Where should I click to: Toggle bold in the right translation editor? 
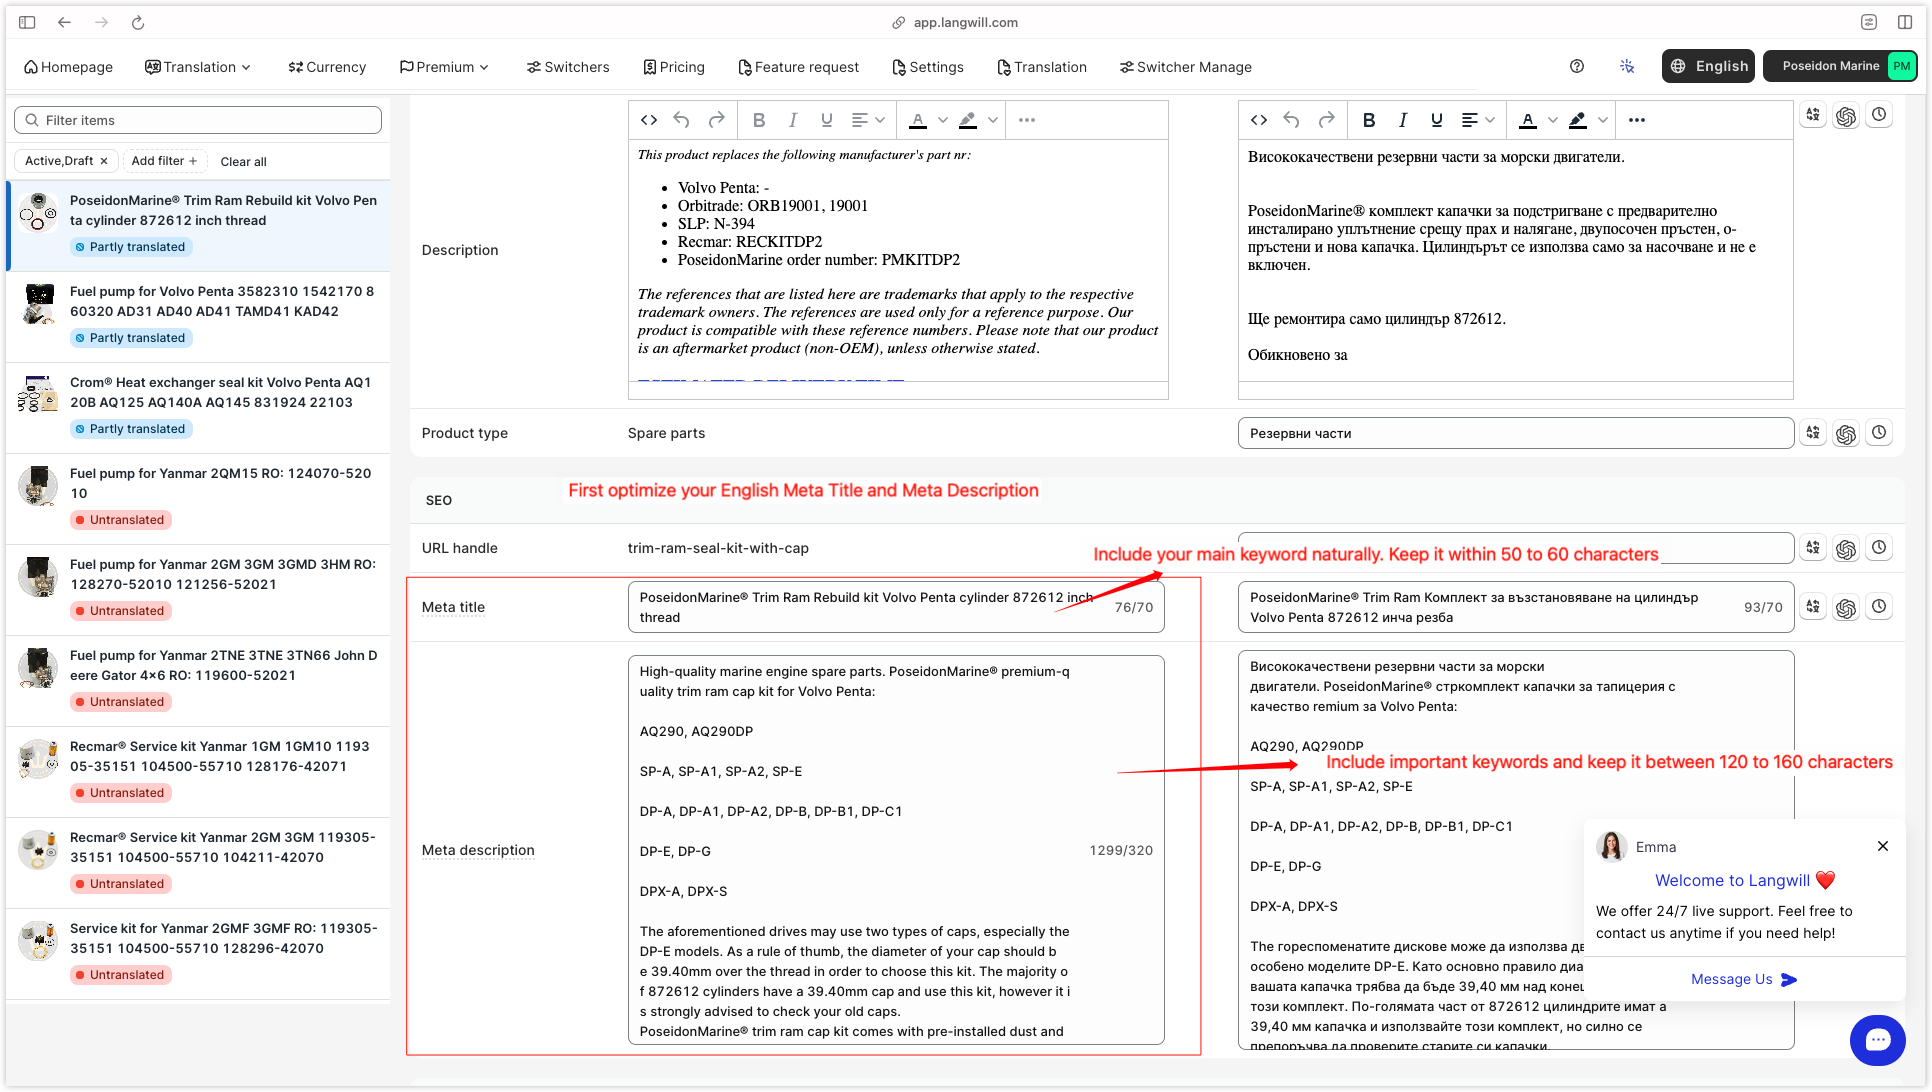(x=1369, y=120)
